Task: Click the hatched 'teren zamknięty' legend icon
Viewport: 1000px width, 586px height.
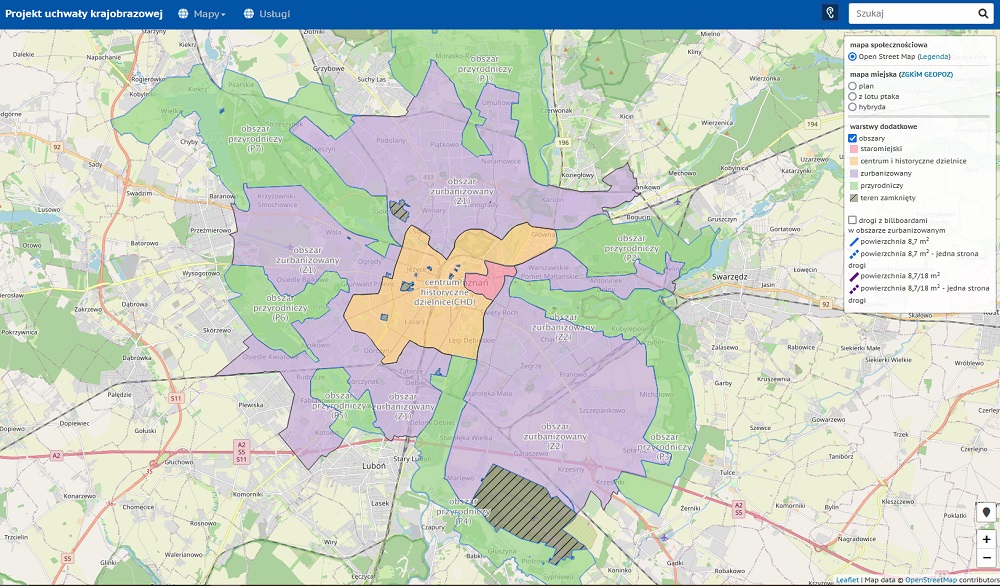Action: point(853,198)
